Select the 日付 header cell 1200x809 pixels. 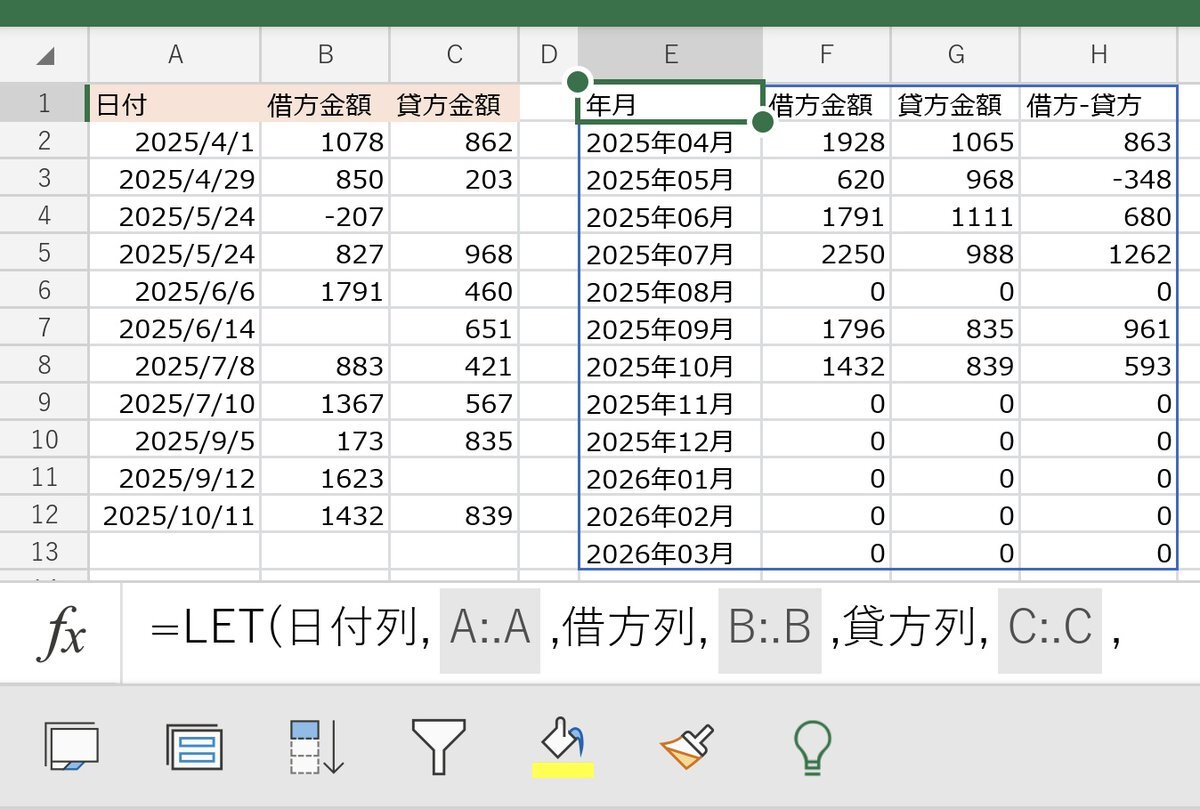tap(175, 104)
